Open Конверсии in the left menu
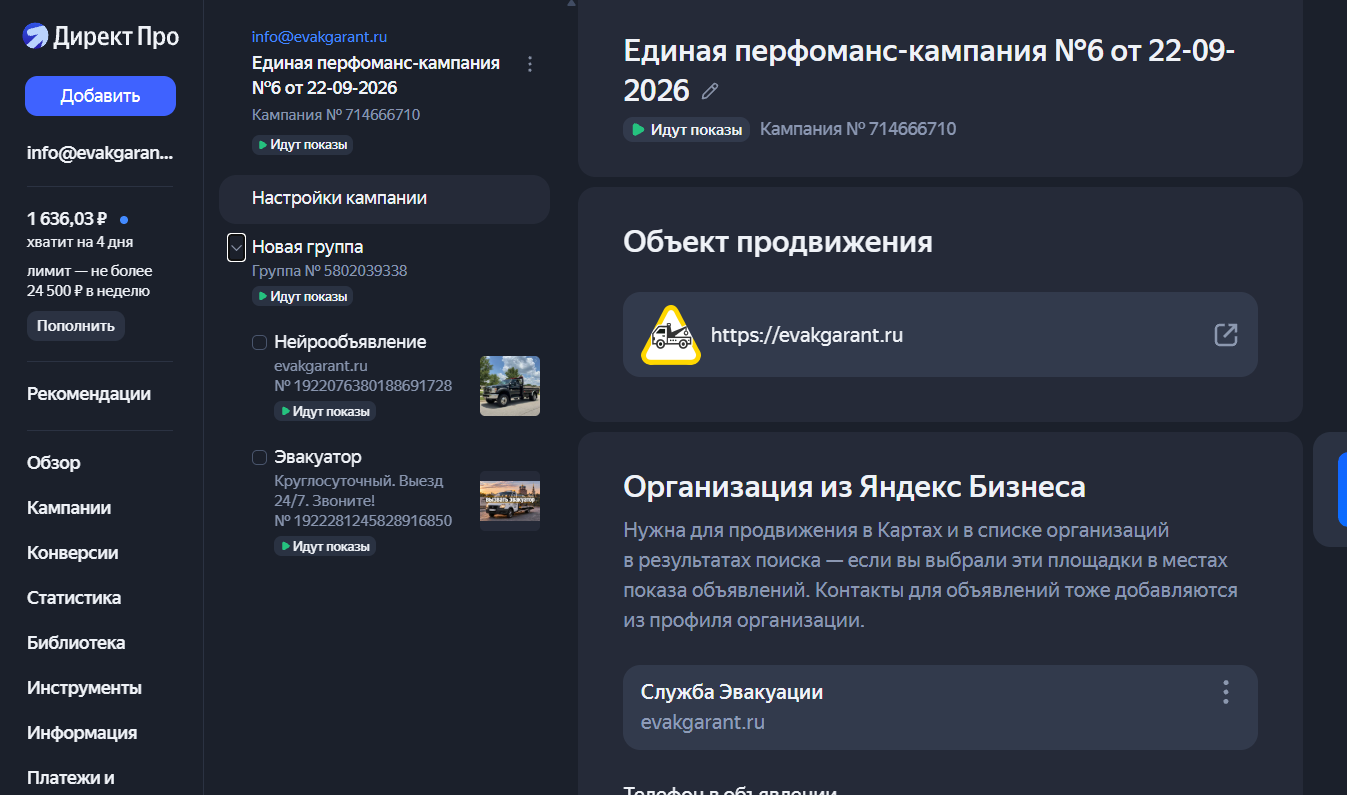The image size is (1347, 795). click(73, 553)
